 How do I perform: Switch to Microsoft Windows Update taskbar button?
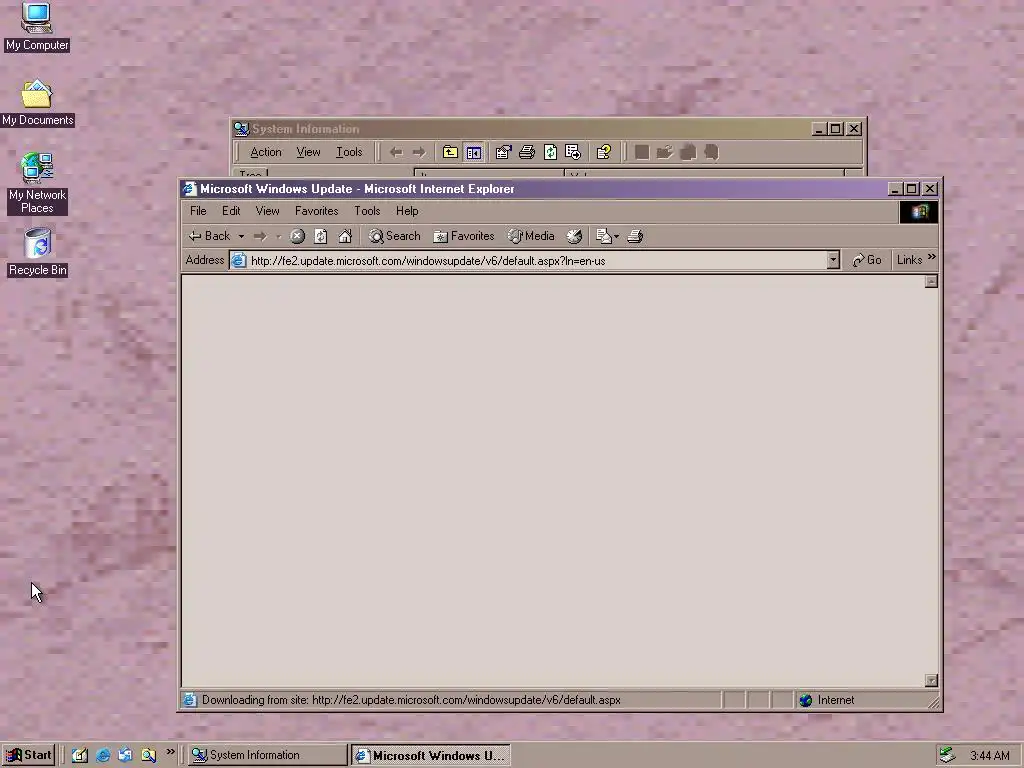tap(430, 755)
